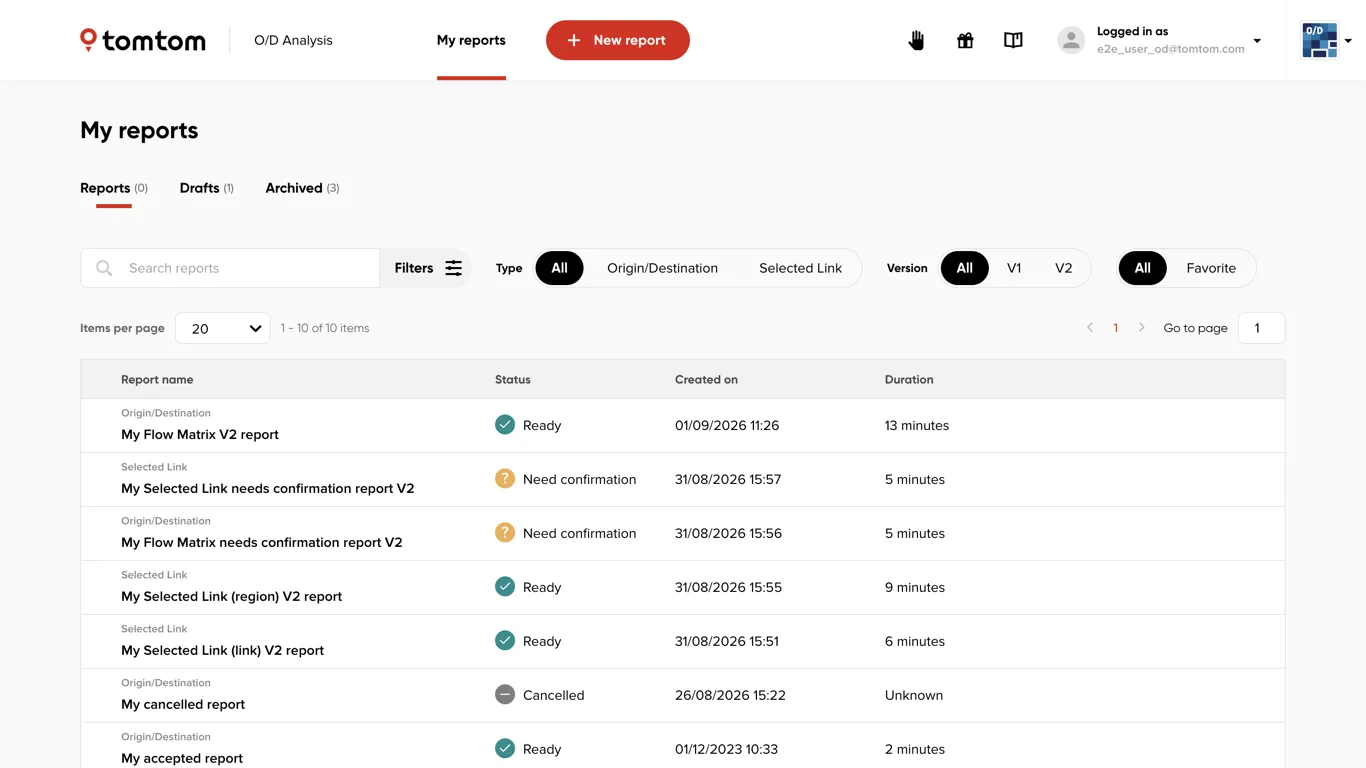Screen dimensions: 1366x768
Task: Go to previous page arrow
Action: [1090, 328]
